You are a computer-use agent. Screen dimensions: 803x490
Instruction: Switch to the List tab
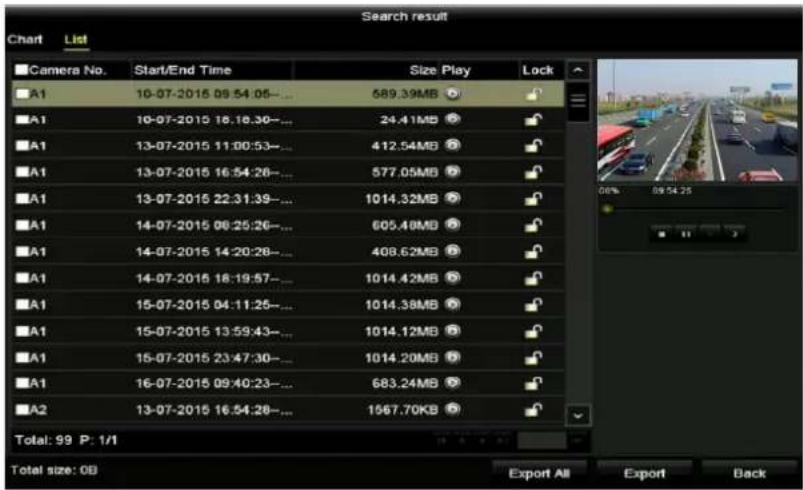(76, 39)
